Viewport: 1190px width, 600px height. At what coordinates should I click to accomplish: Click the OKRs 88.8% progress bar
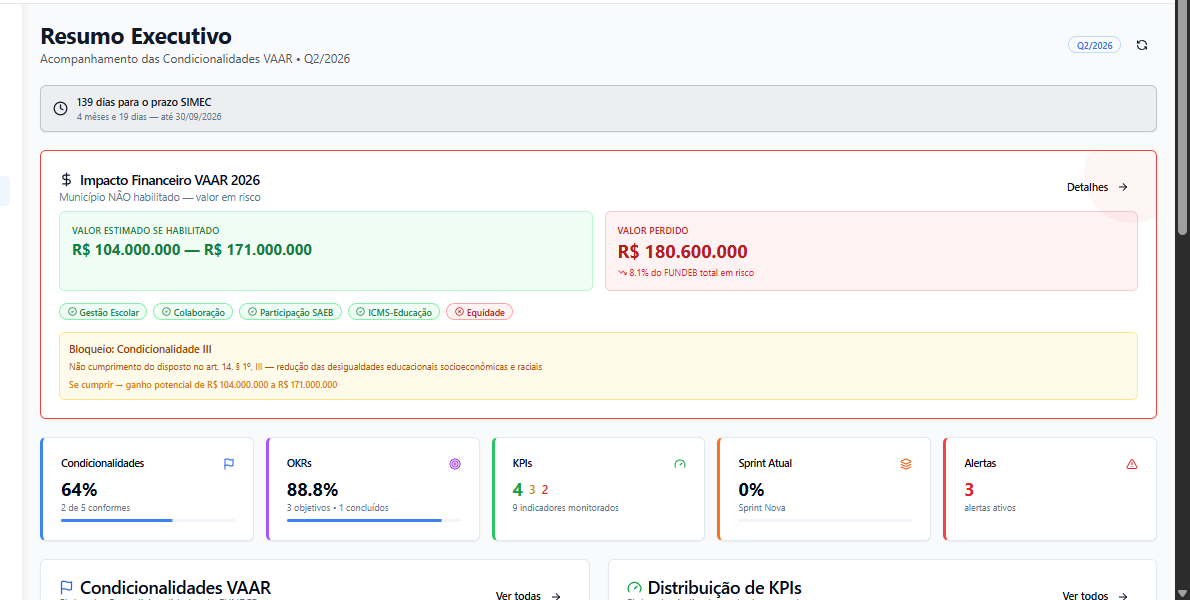pos(373,520)
